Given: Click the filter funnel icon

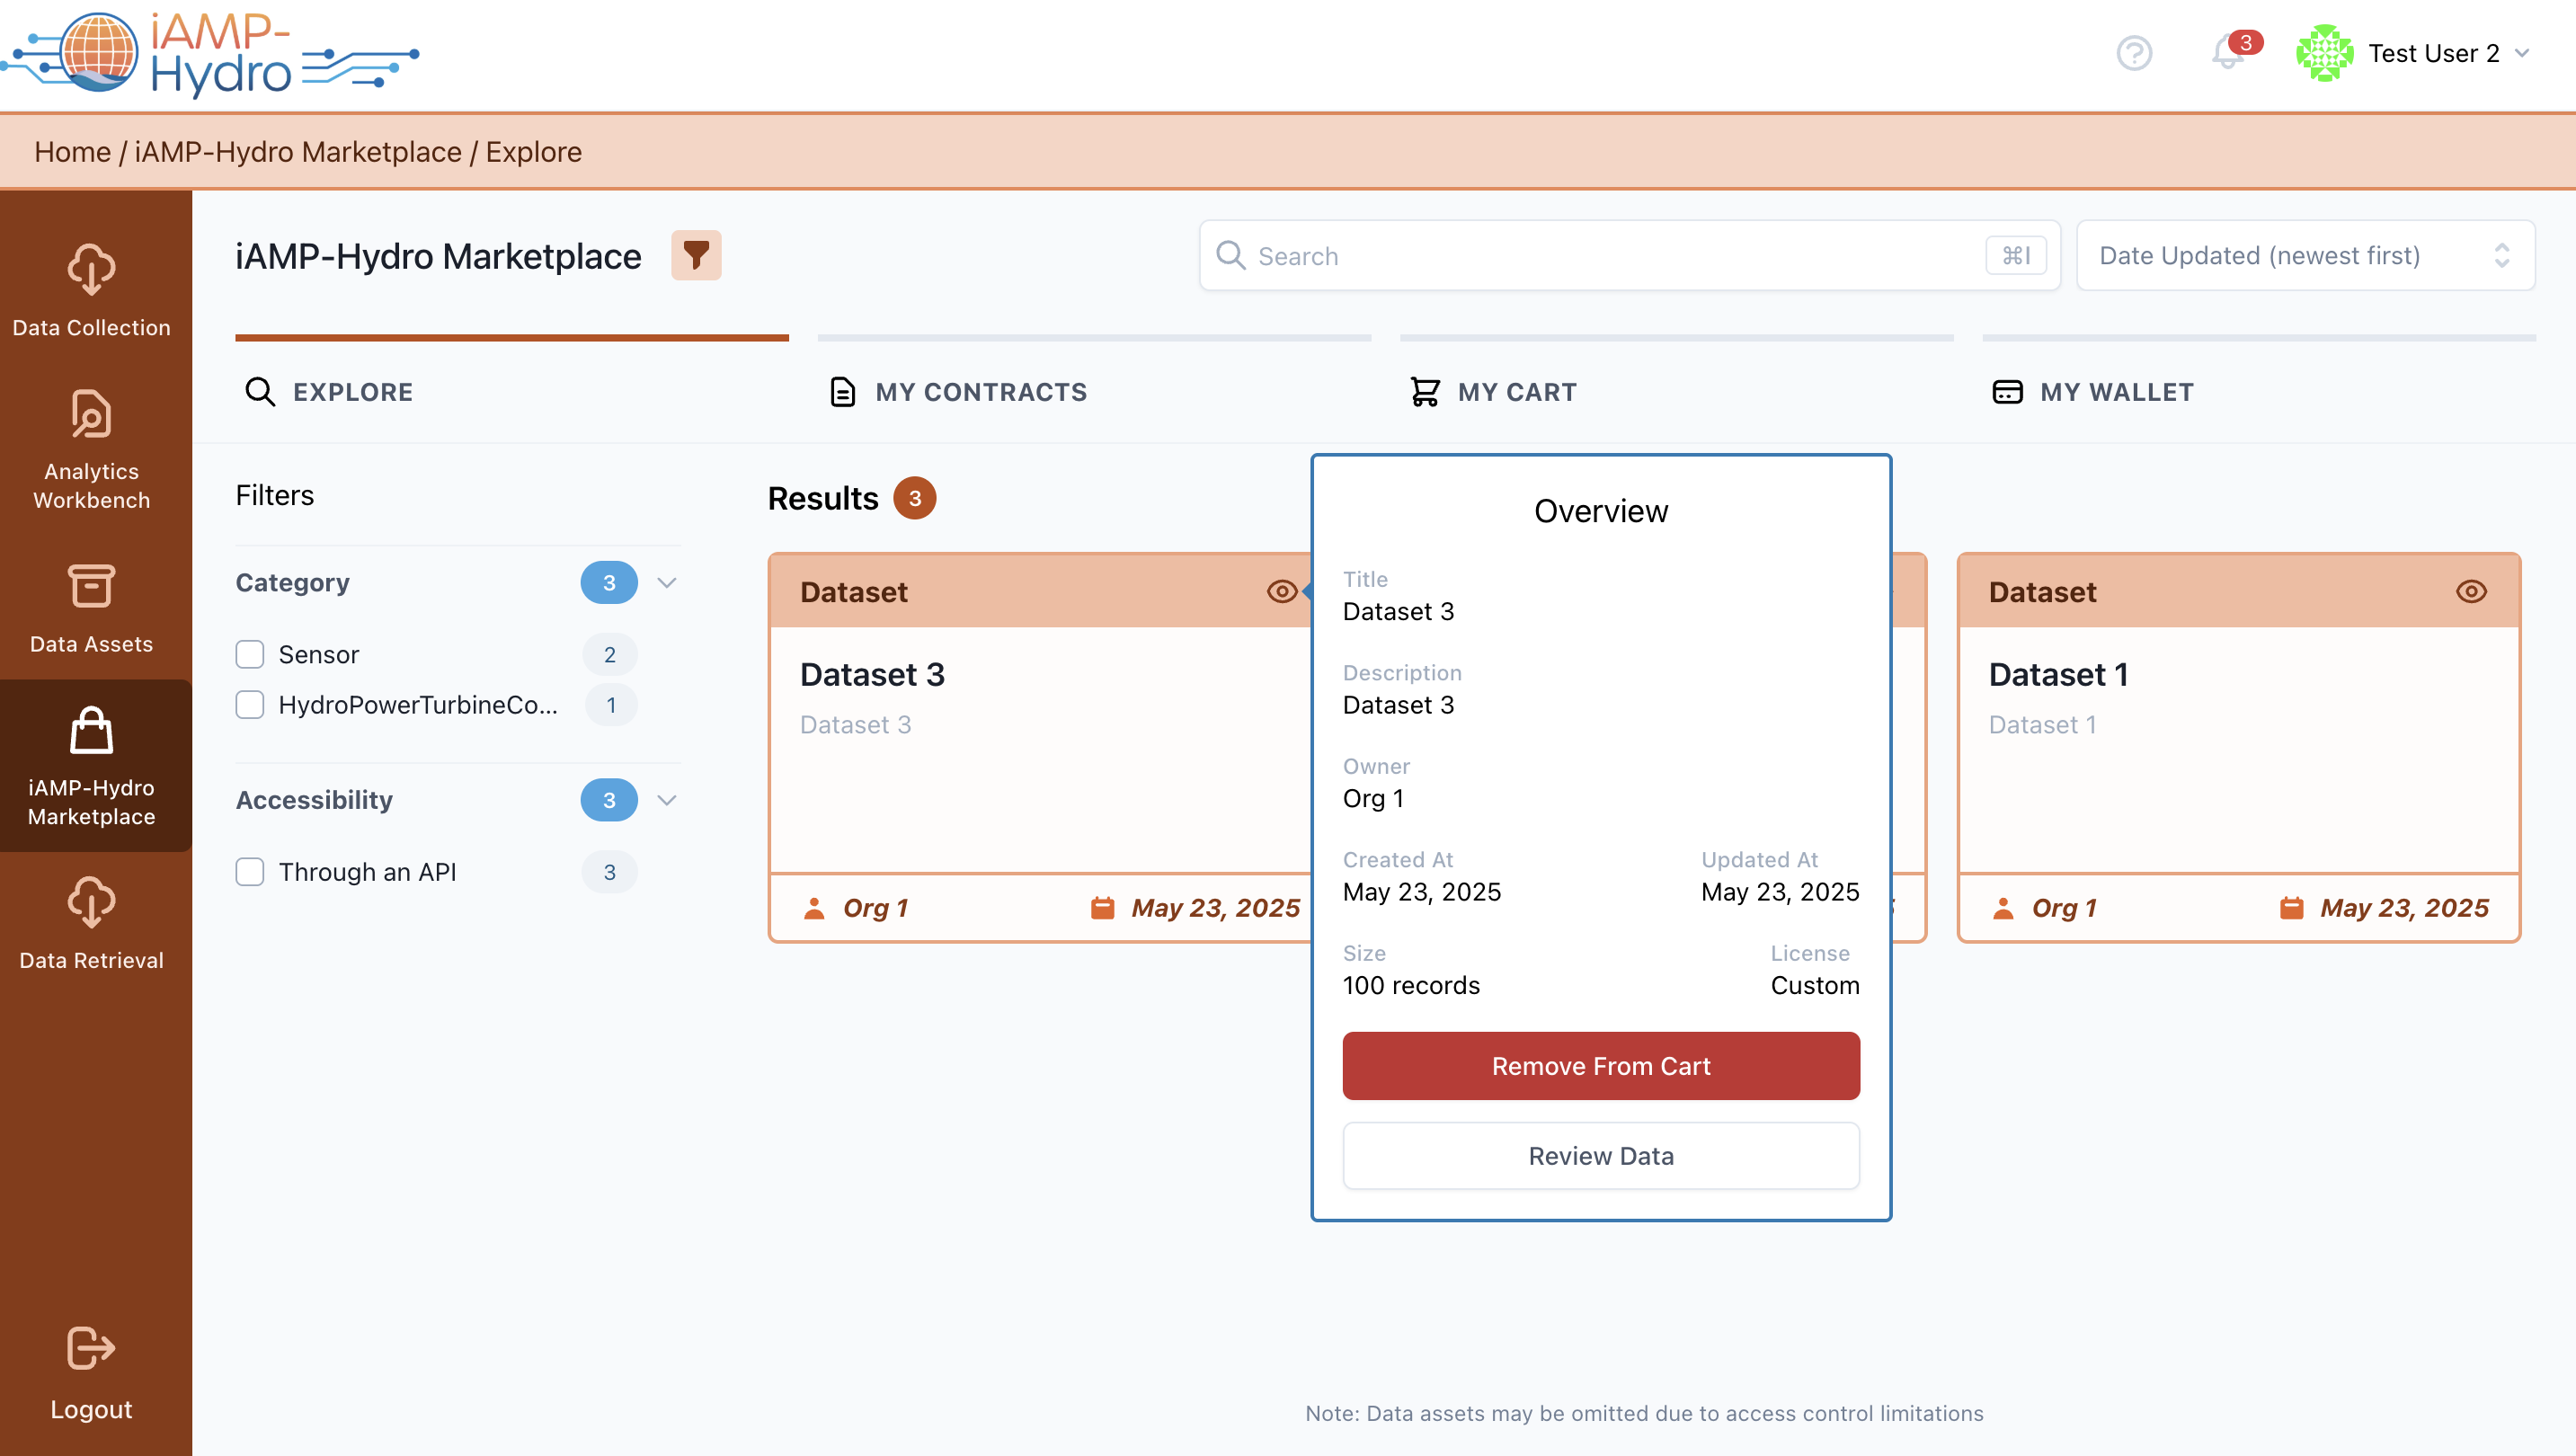Looking at the screenshot, I should pyautogui.click(x=696, y=256).
